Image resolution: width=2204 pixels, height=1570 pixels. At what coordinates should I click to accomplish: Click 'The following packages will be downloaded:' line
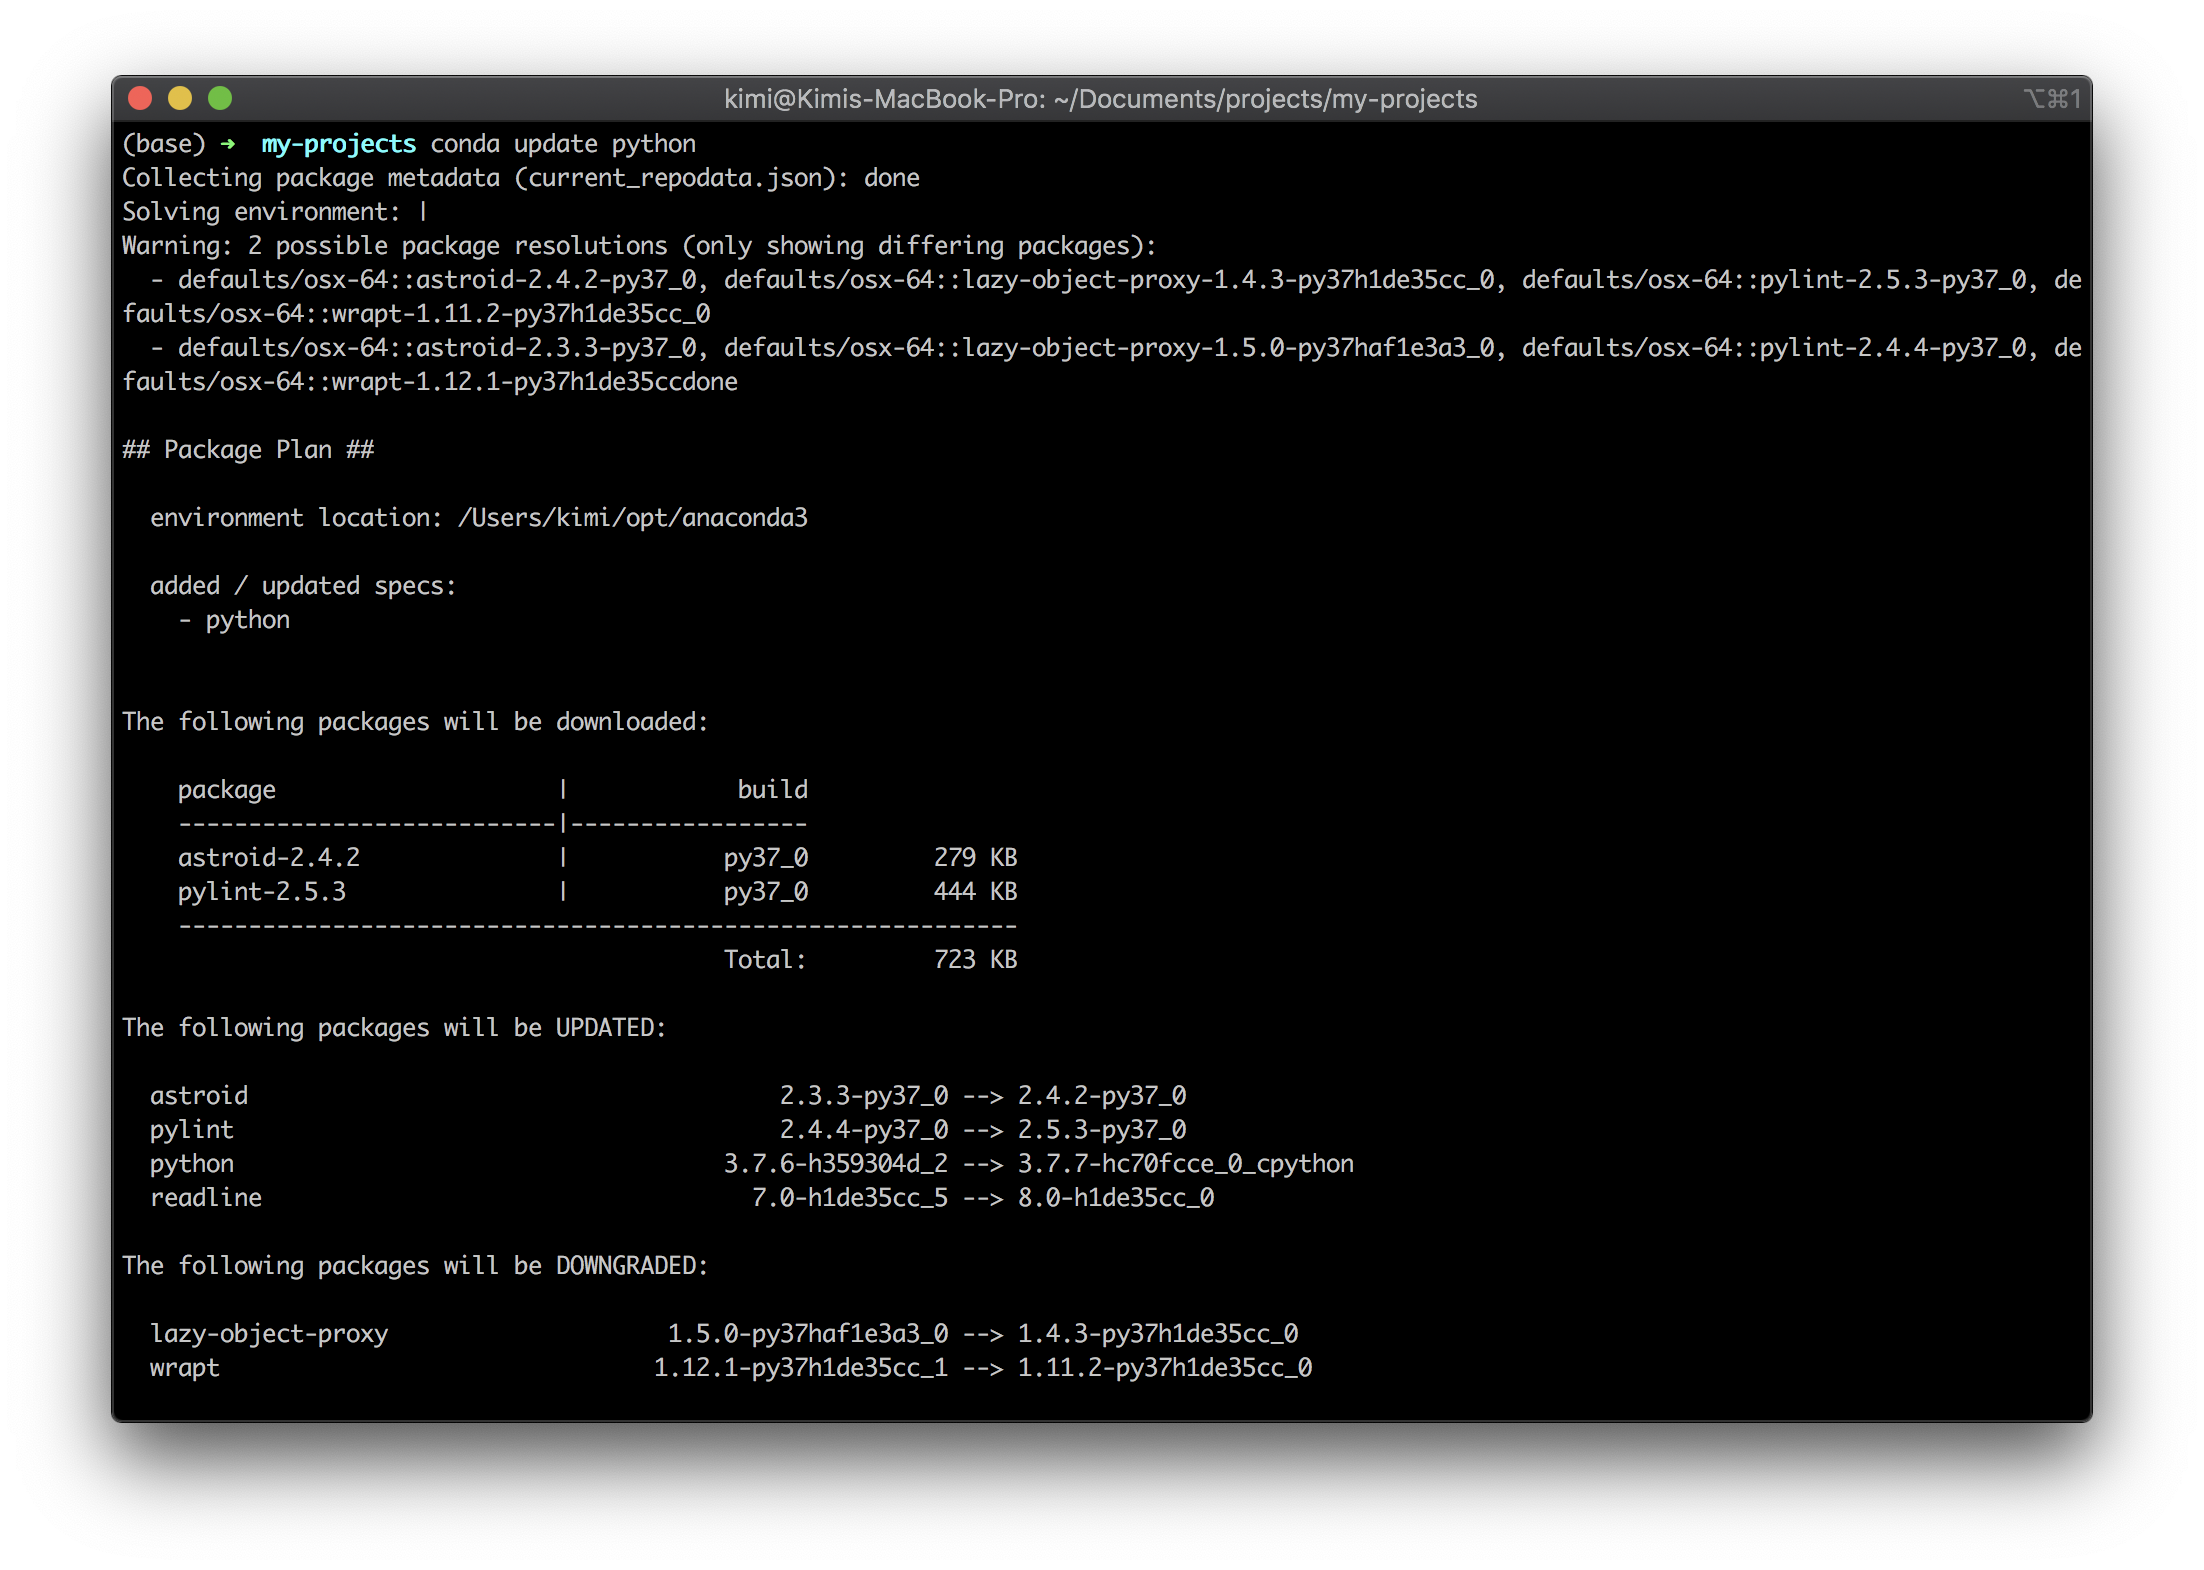coord(415,723)
